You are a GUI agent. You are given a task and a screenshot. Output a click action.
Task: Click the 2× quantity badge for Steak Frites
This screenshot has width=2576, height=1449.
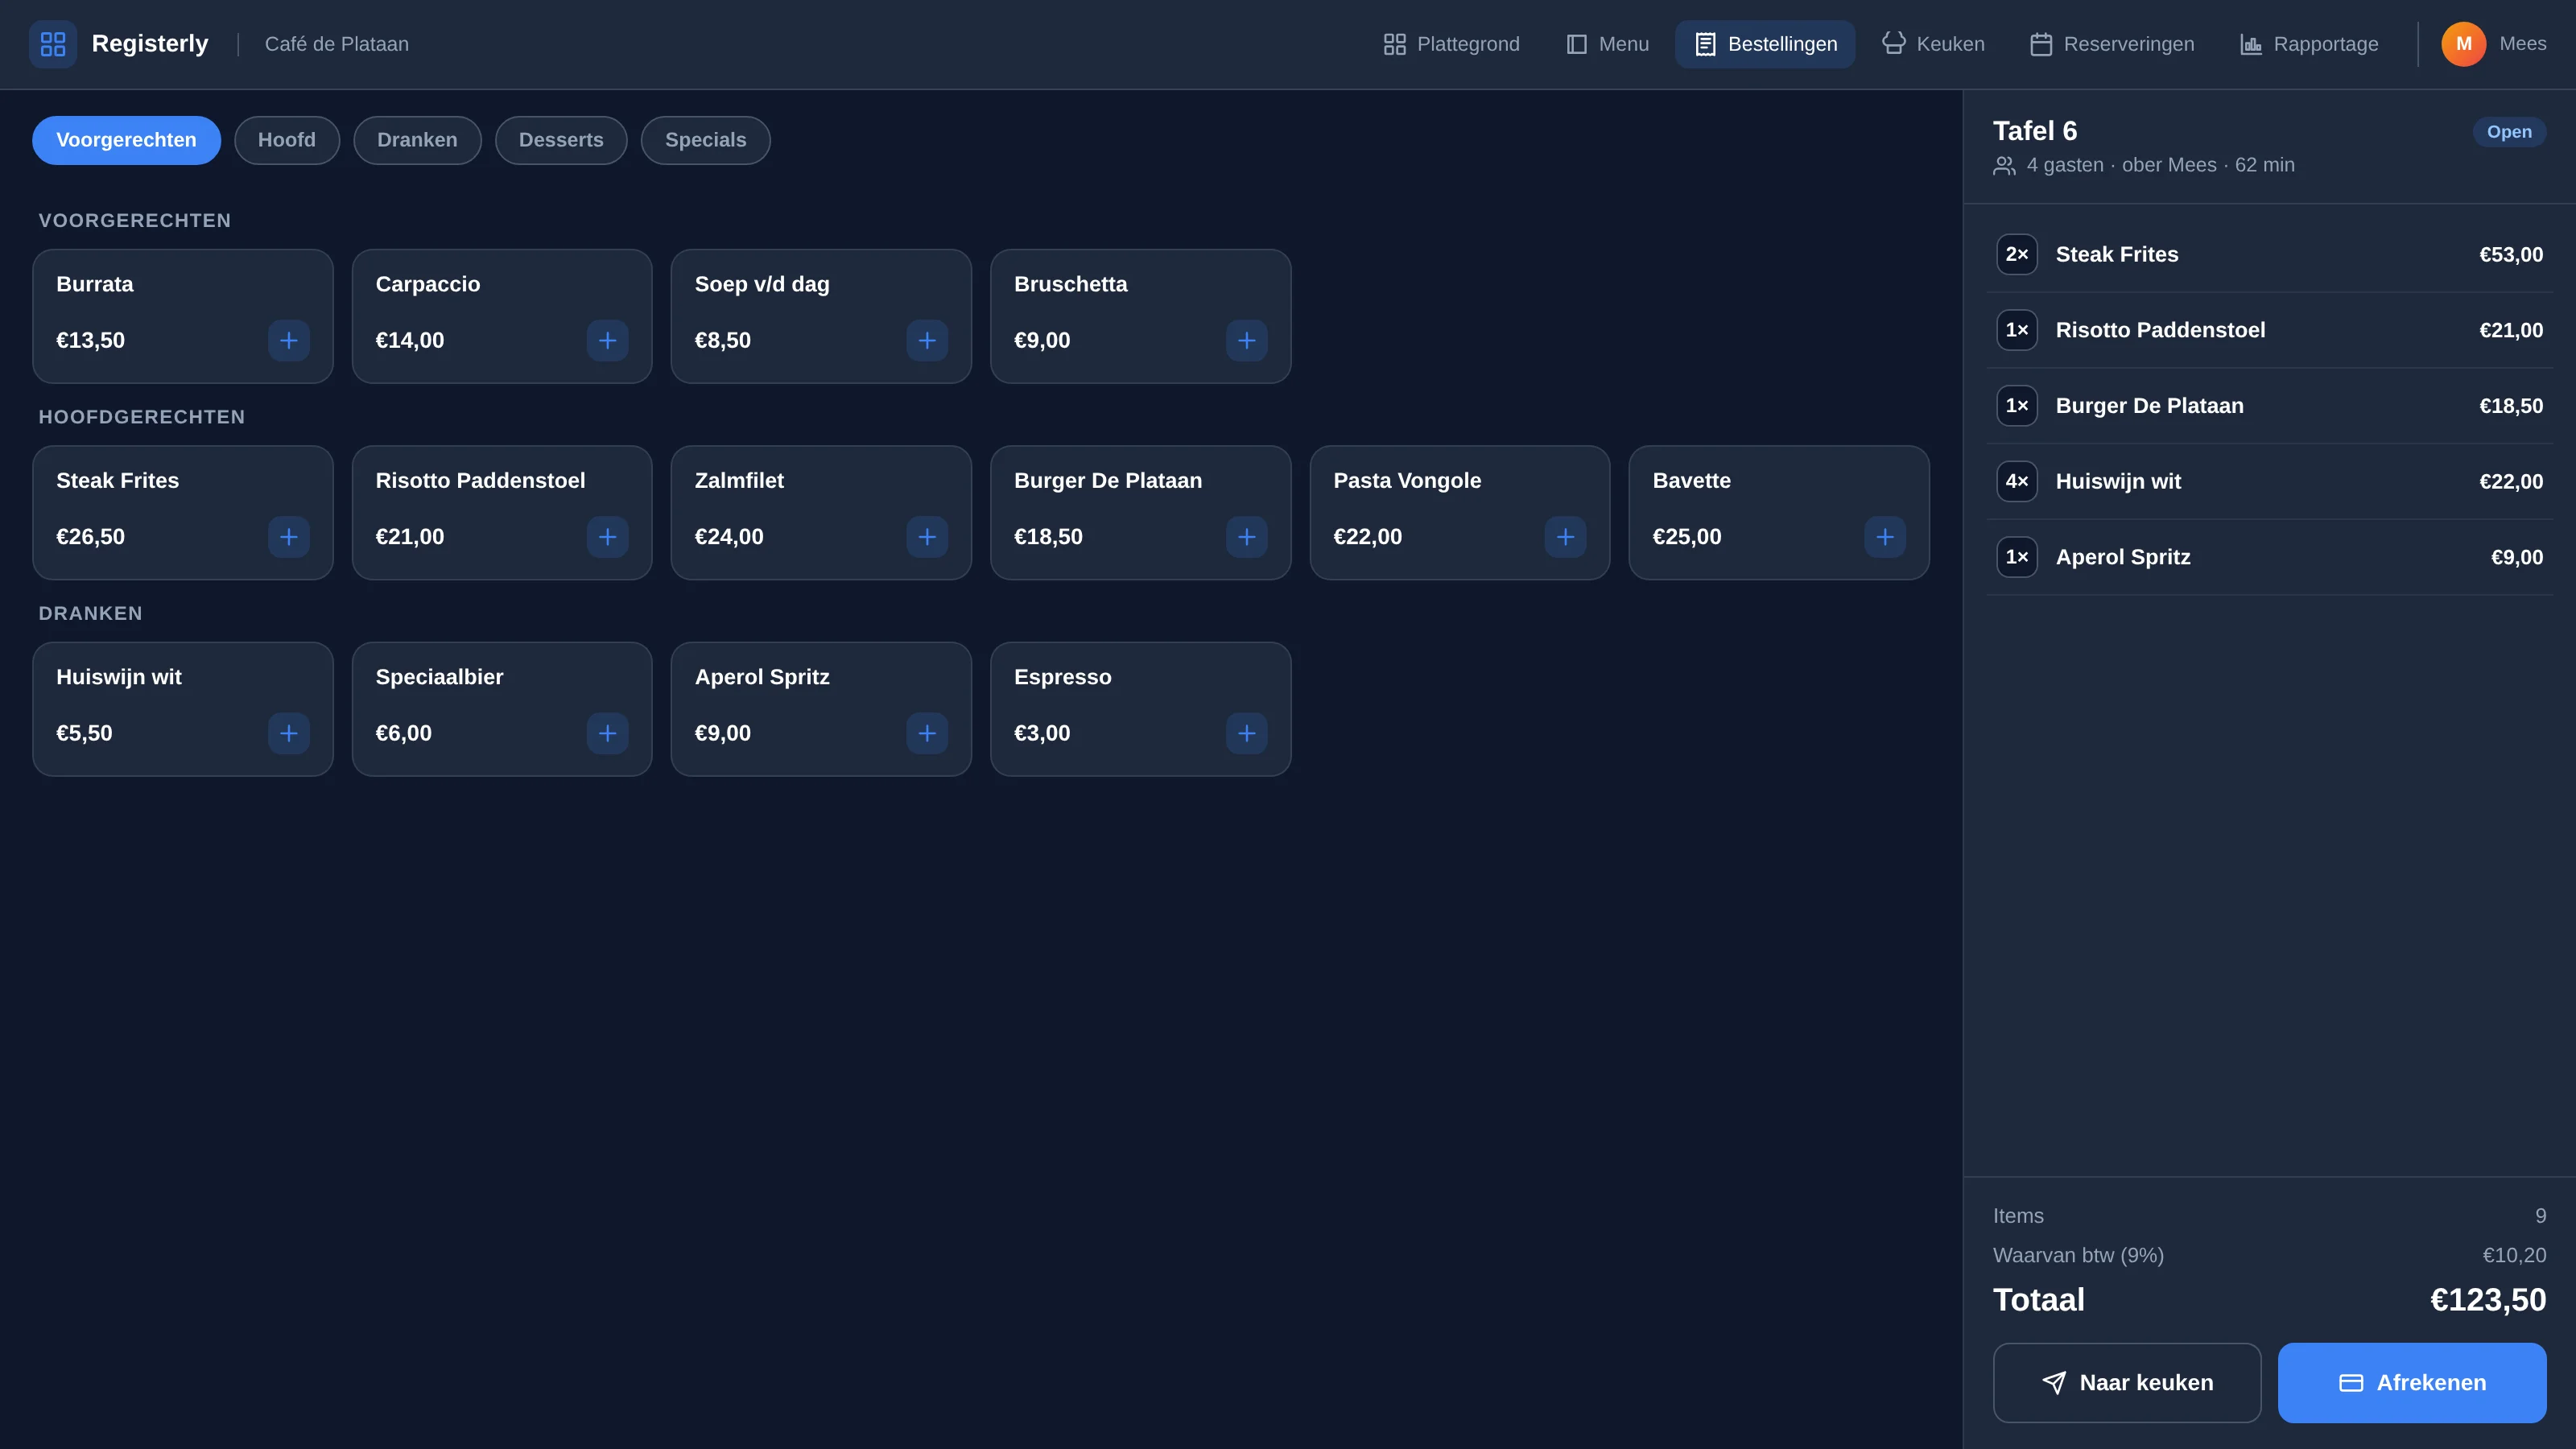click(x=2016, y=254)
